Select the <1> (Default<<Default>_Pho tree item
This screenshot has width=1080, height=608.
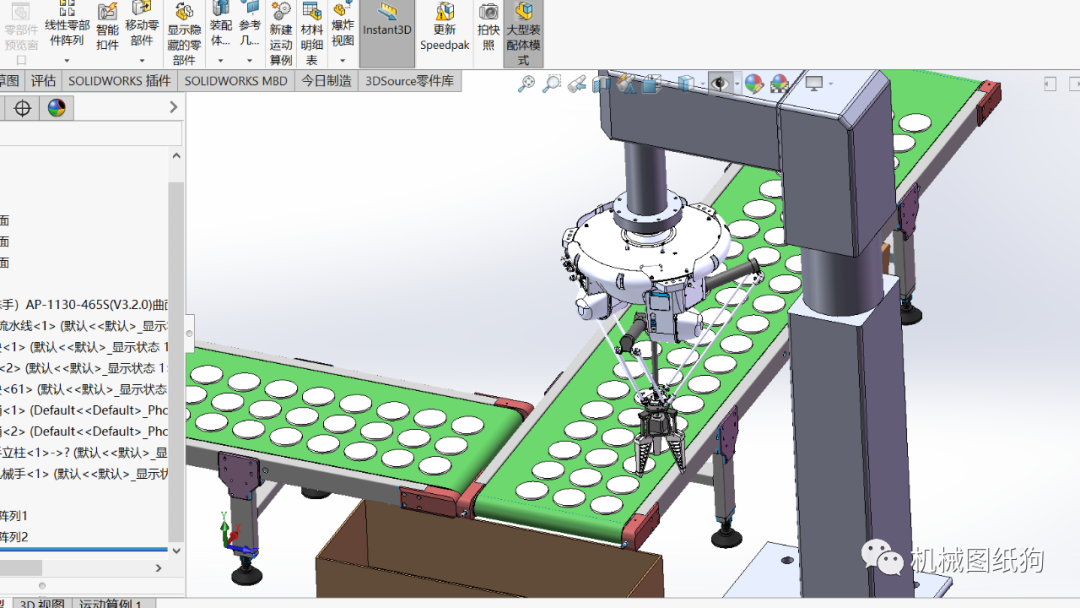point(84,410)
